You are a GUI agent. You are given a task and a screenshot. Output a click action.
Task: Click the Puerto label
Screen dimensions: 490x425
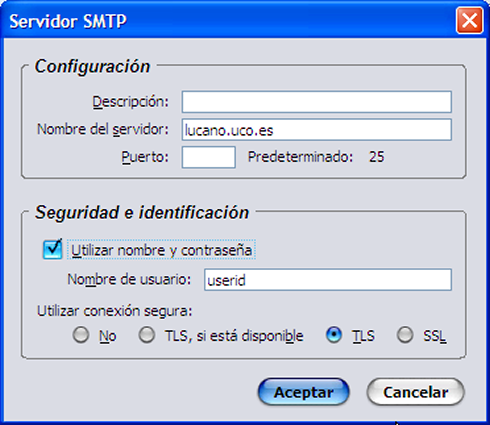[145, 157]
